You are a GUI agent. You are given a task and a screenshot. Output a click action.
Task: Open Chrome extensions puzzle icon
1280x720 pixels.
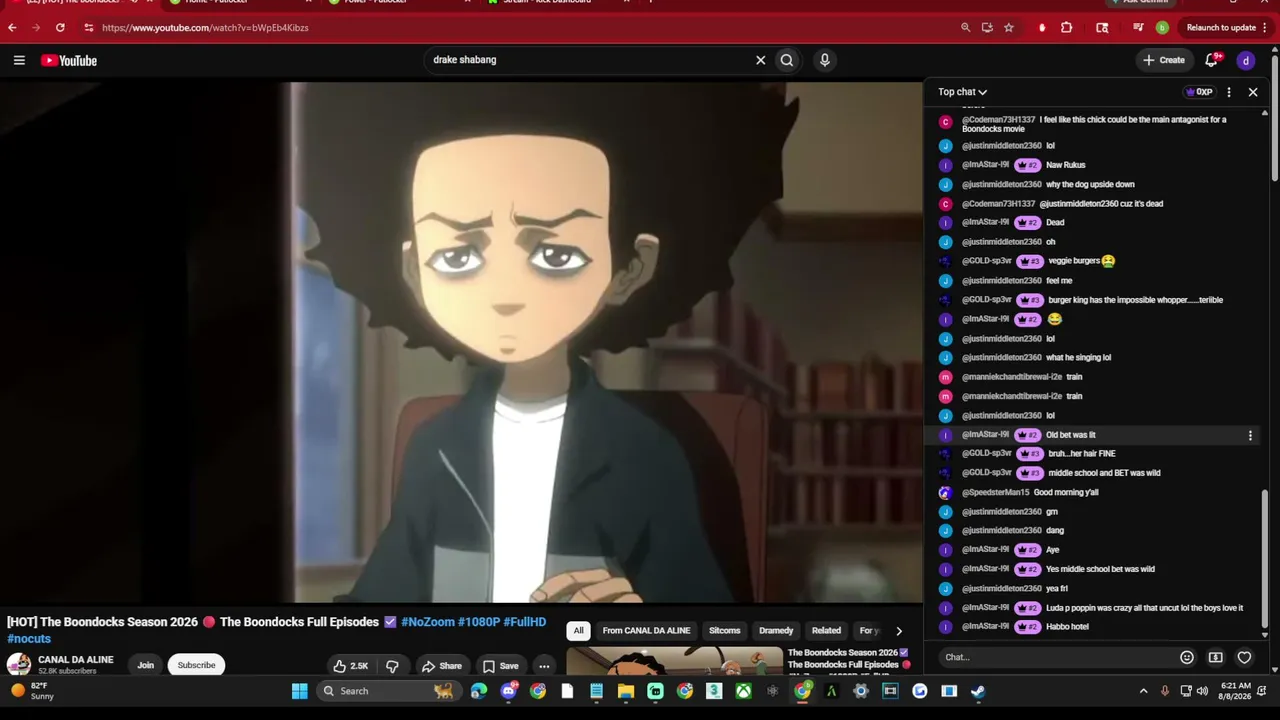[1067, 28]
